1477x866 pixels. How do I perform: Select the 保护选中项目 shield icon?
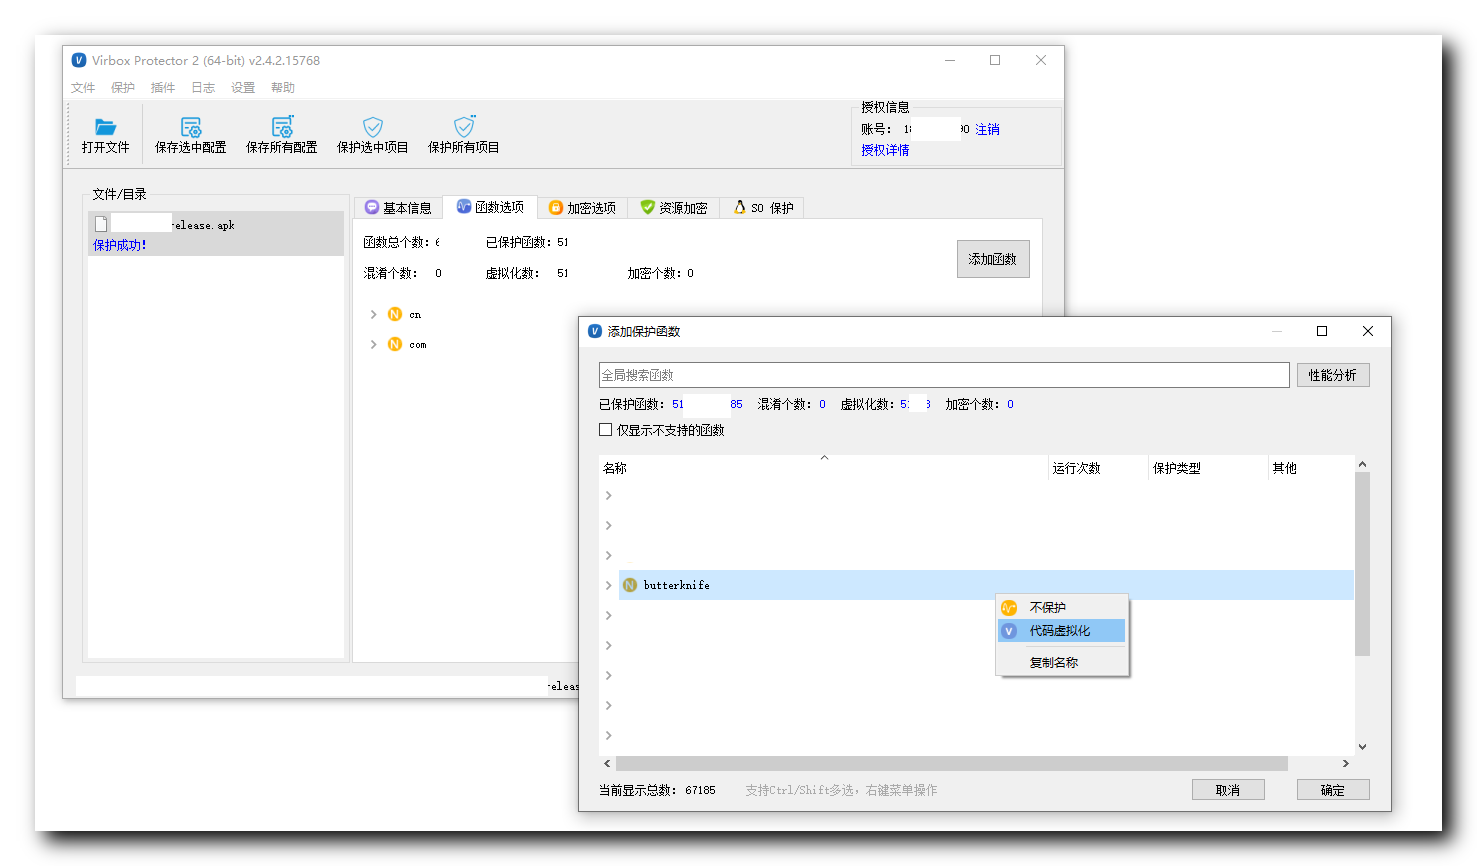click(x=372, y=127)
